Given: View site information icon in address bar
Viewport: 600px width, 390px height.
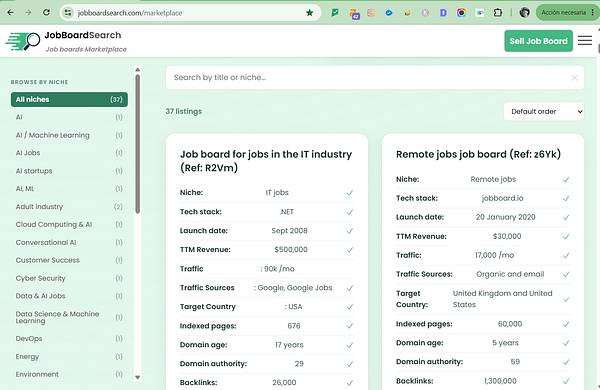Looking at the screenshot, I should (68, 13).
